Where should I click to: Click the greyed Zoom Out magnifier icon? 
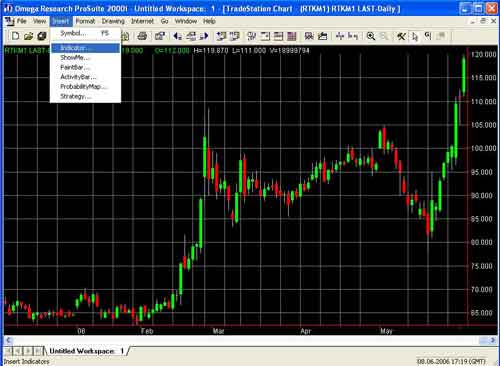click(x=384, y=36)
